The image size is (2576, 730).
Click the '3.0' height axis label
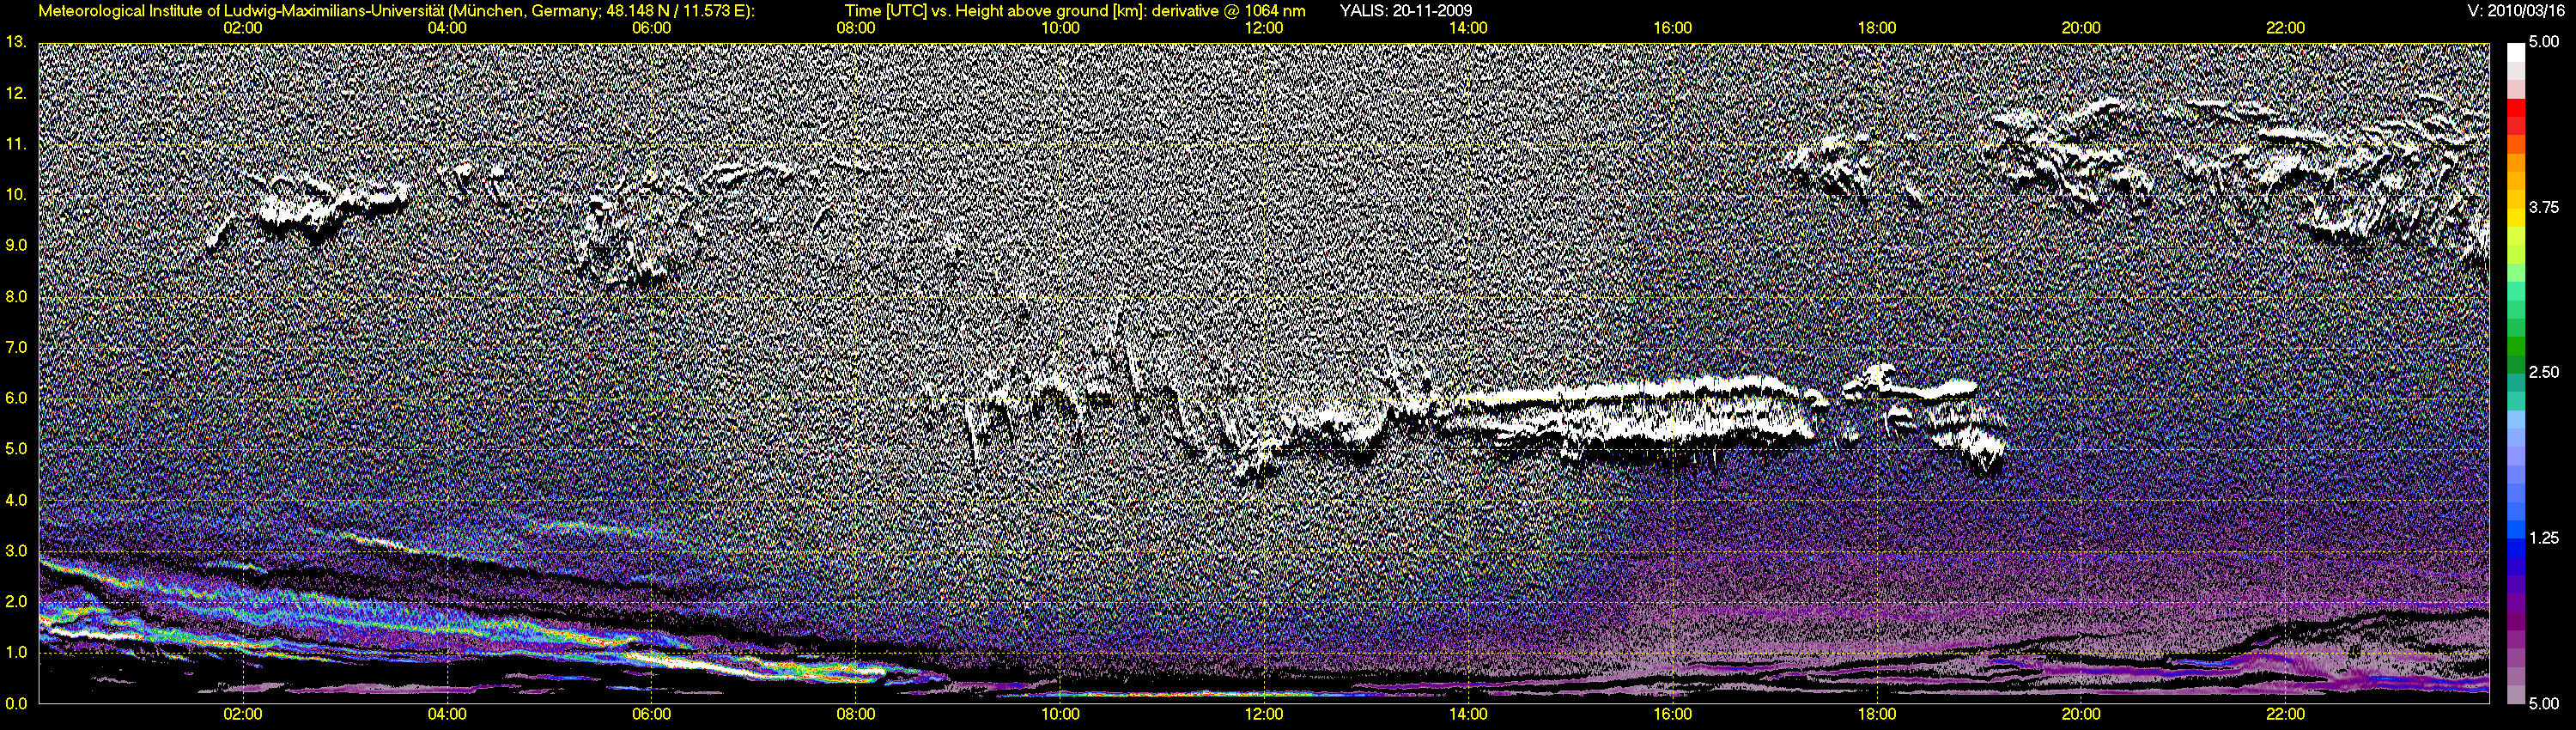[16, 551]
